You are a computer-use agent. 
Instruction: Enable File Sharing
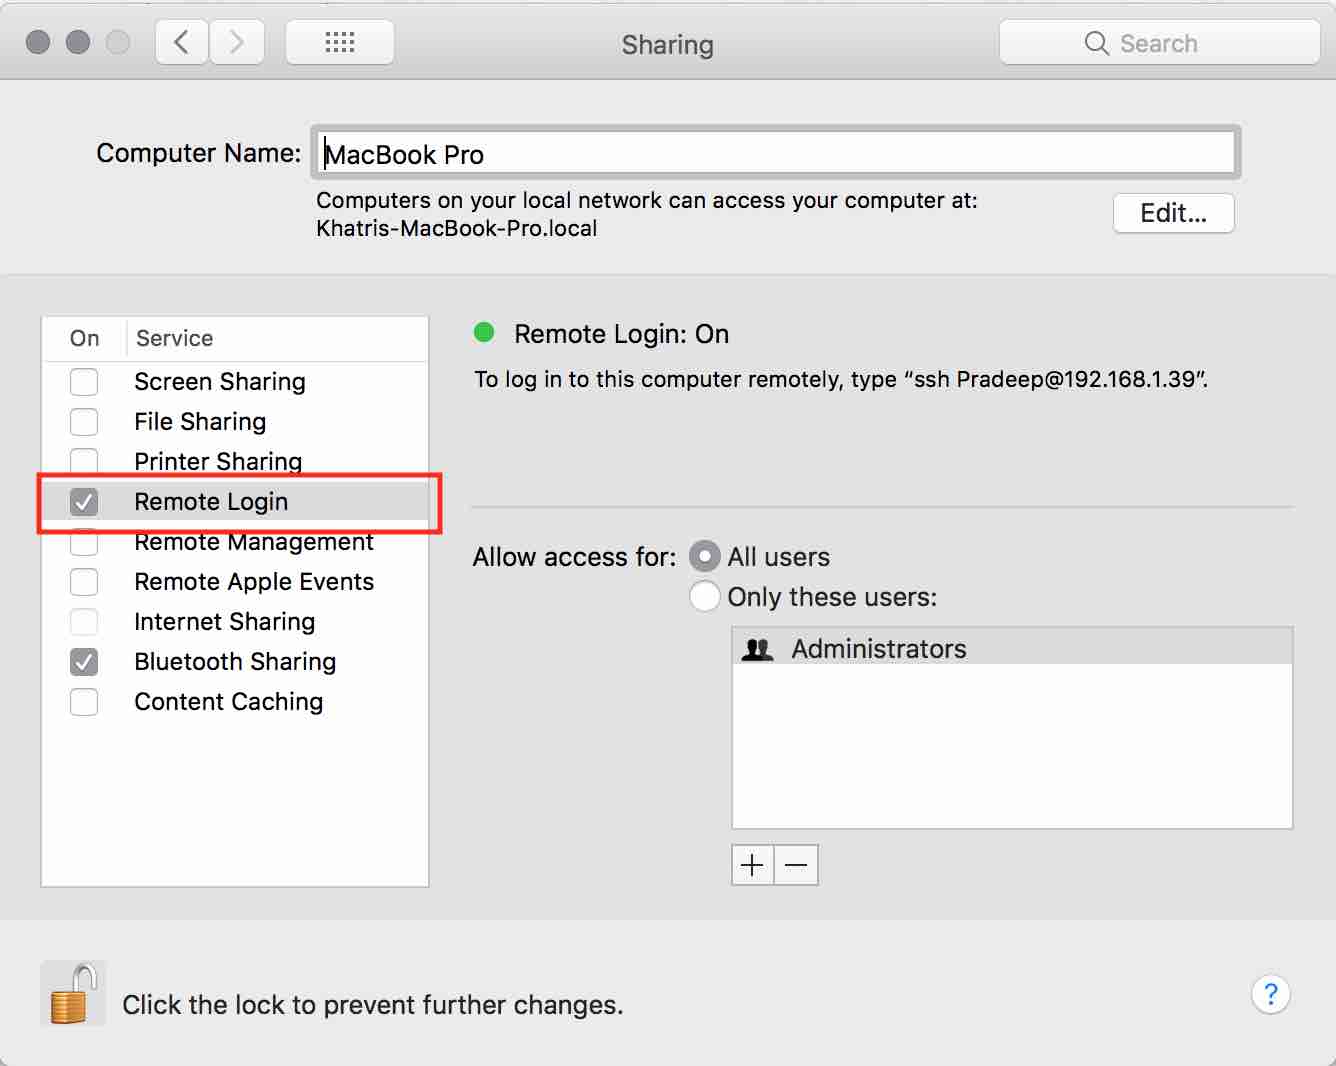pyautogui.click(x=84, y=422)
